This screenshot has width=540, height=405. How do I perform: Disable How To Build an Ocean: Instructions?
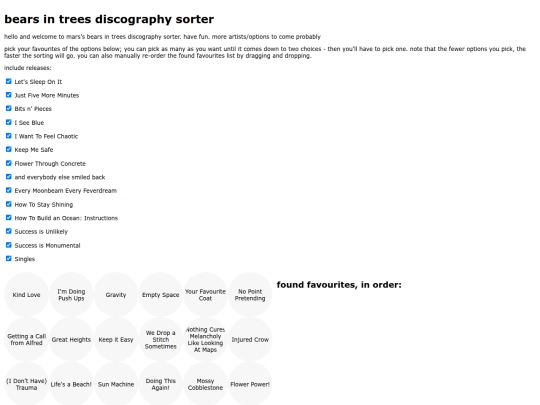point(9,218)
